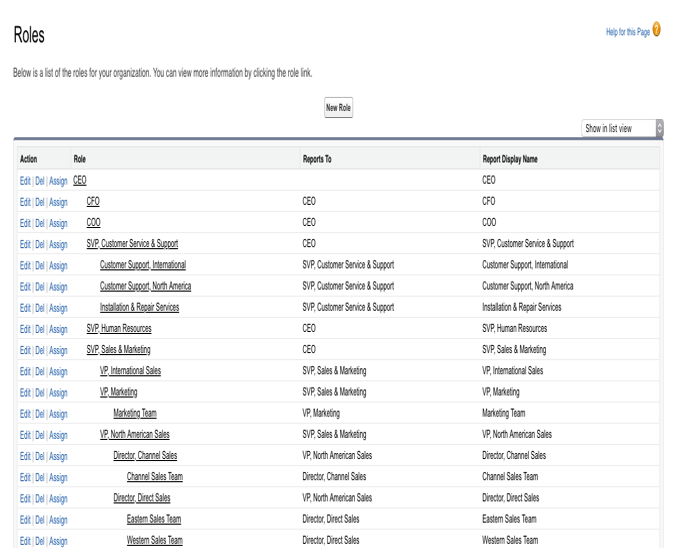673x558 pixels.
Task: Delete the VP, Marketing role
Action: (39, 393)
